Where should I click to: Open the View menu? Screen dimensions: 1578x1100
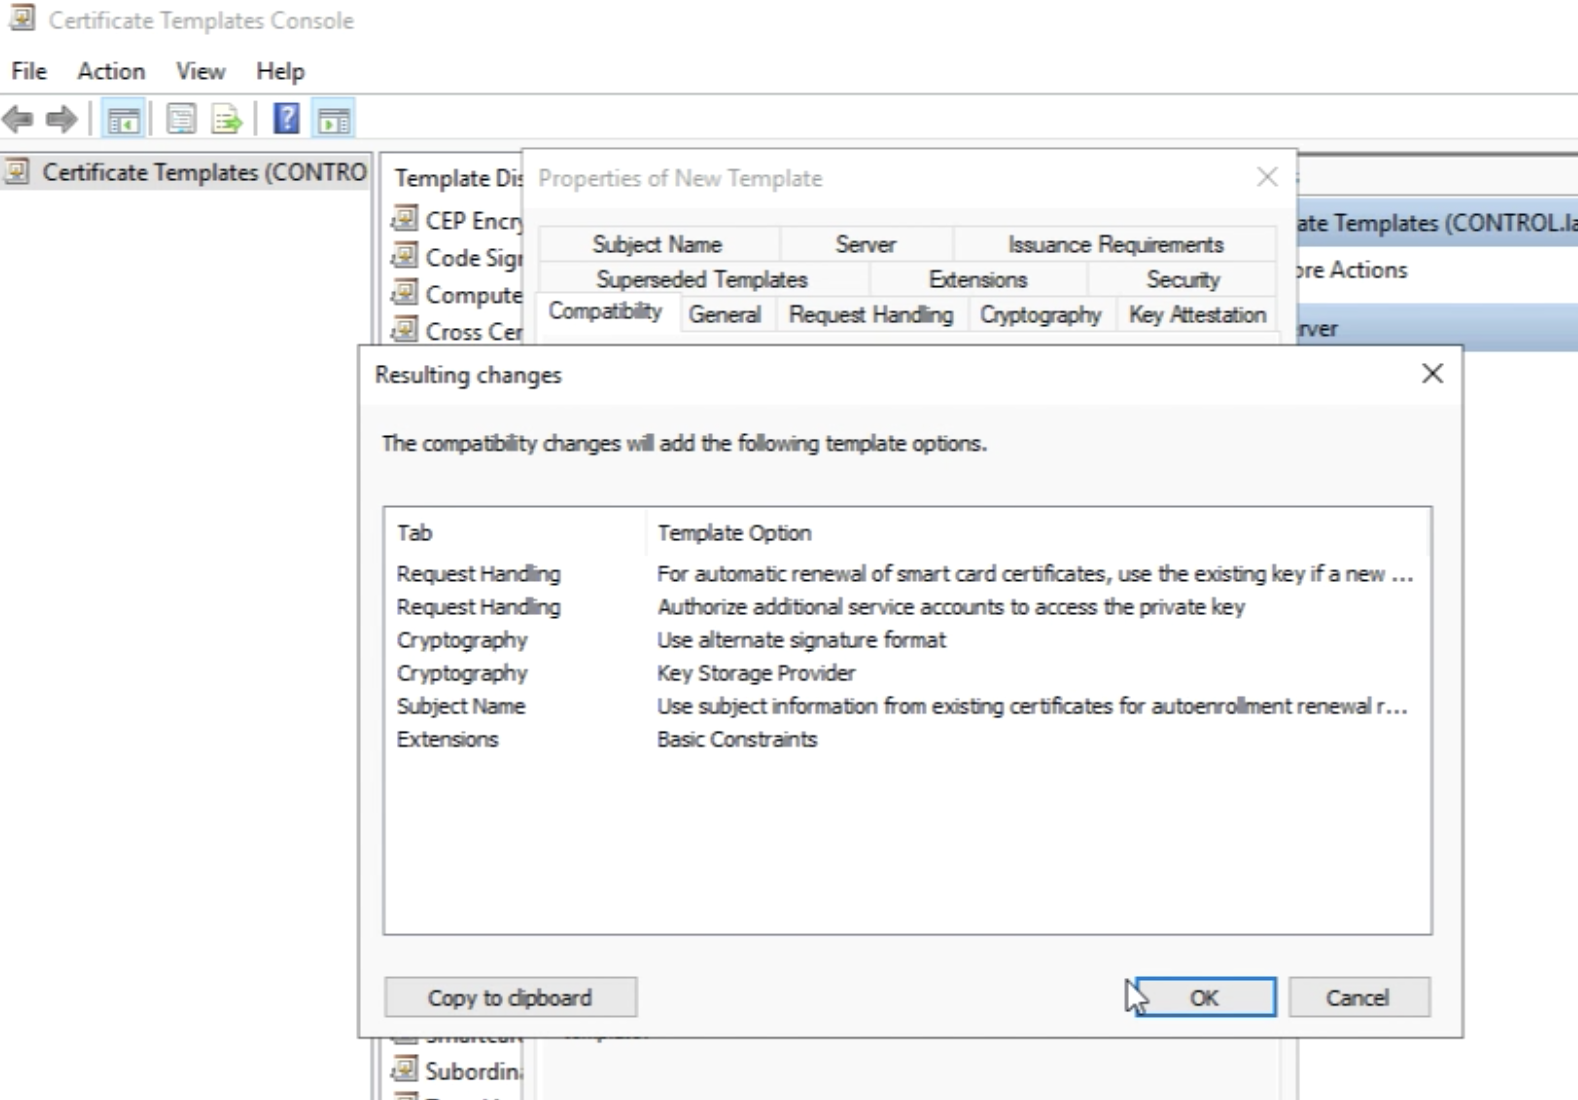[x=200, y=71]
